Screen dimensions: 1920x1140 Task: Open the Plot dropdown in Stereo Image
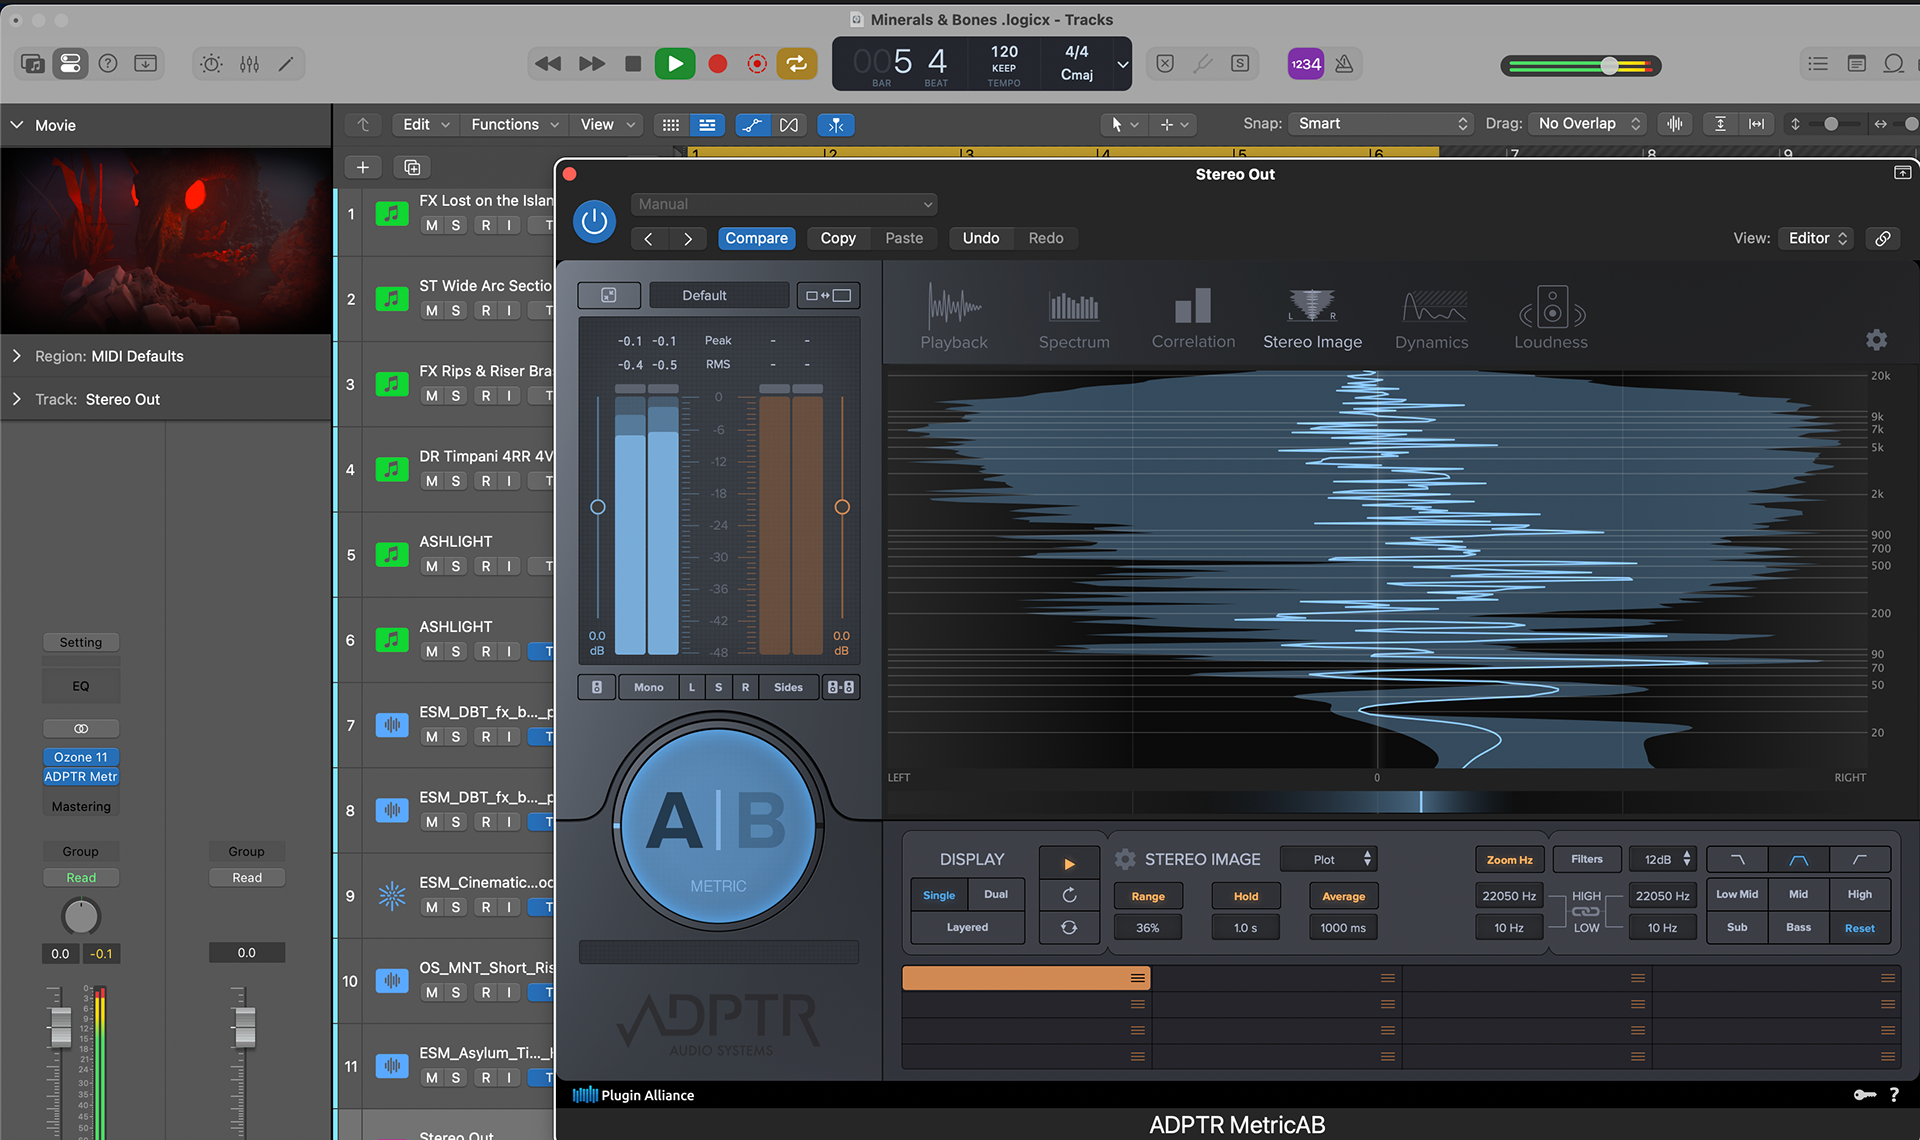click(1330, 859)
